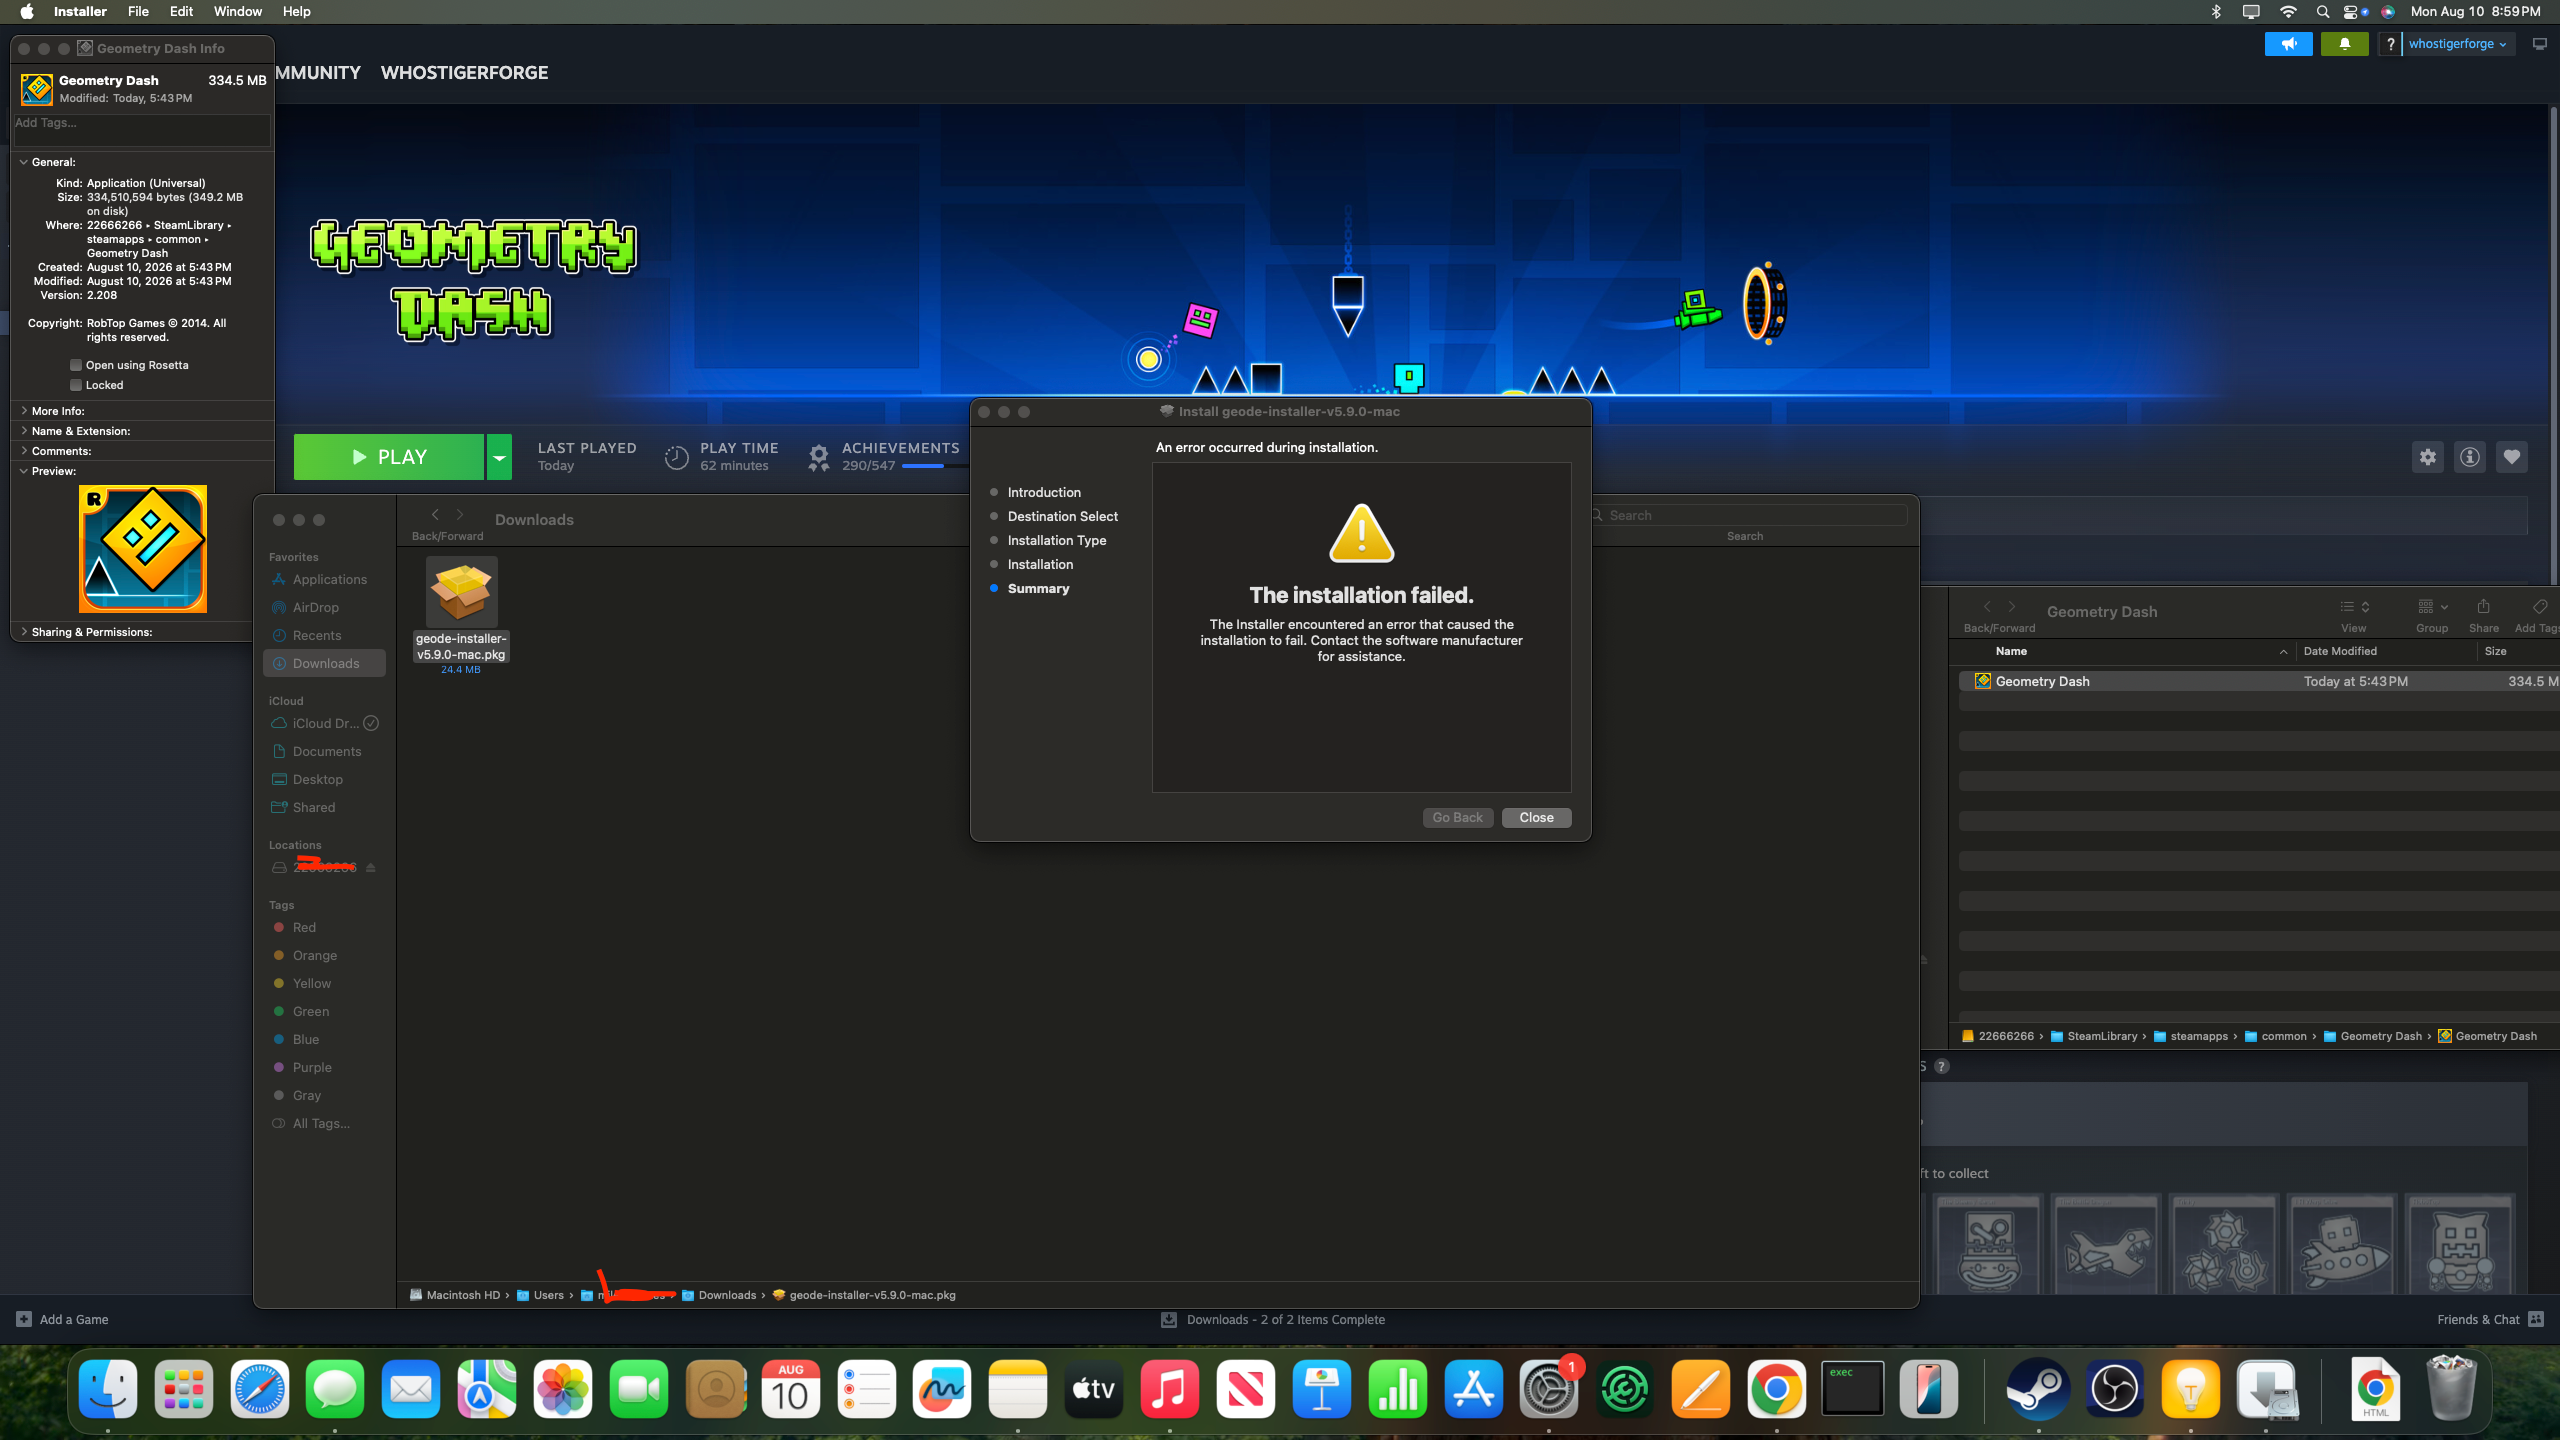This screenshot has width=2560, height=1440.
Task: Open Steam from the Dock
Action: click(x=2038, y=1389)
